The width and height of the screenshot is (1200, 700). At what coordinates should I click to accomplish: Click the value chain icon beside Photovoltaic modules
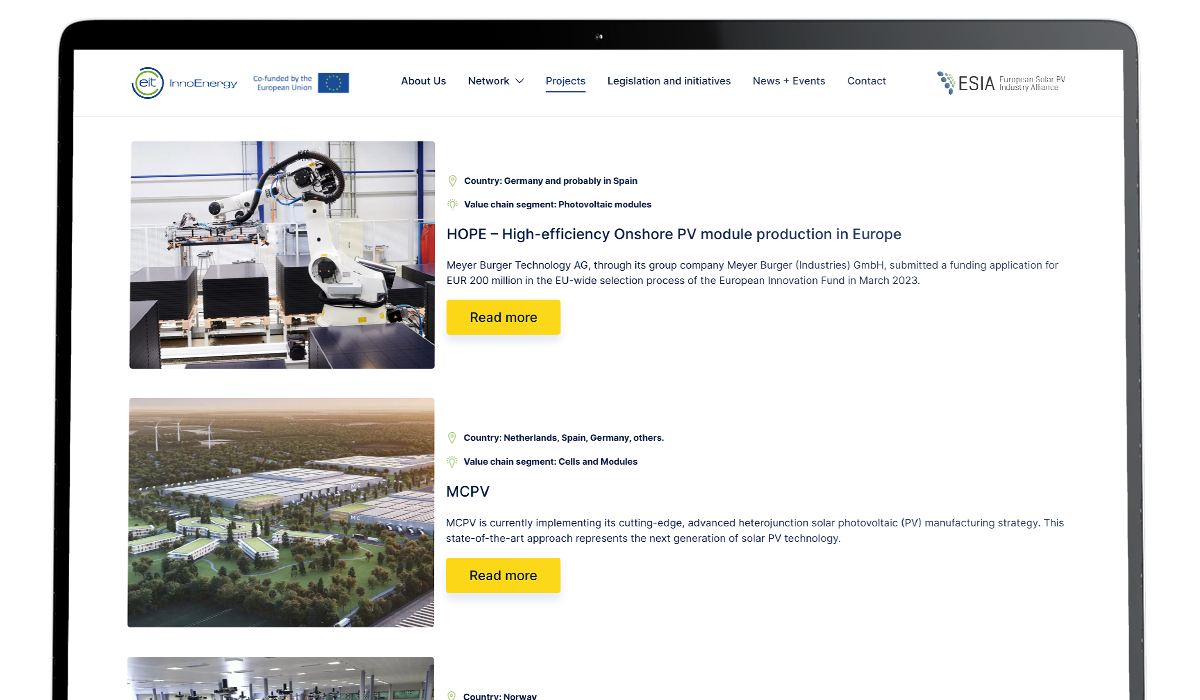(452, 204)
